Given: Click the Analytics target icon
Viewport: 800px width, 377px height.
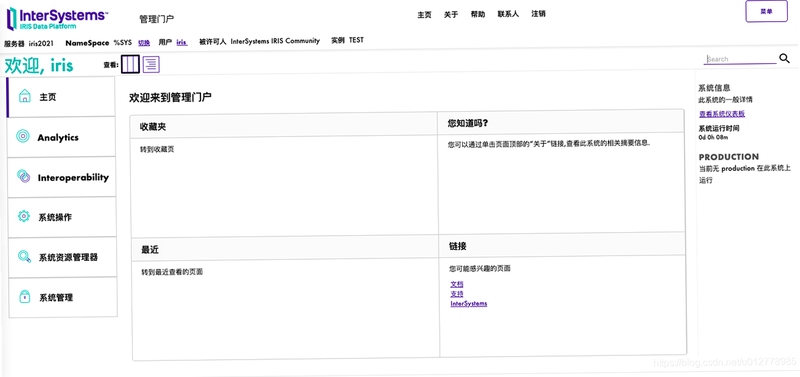Looking at the screenshot, I should (x=23, y=136).
